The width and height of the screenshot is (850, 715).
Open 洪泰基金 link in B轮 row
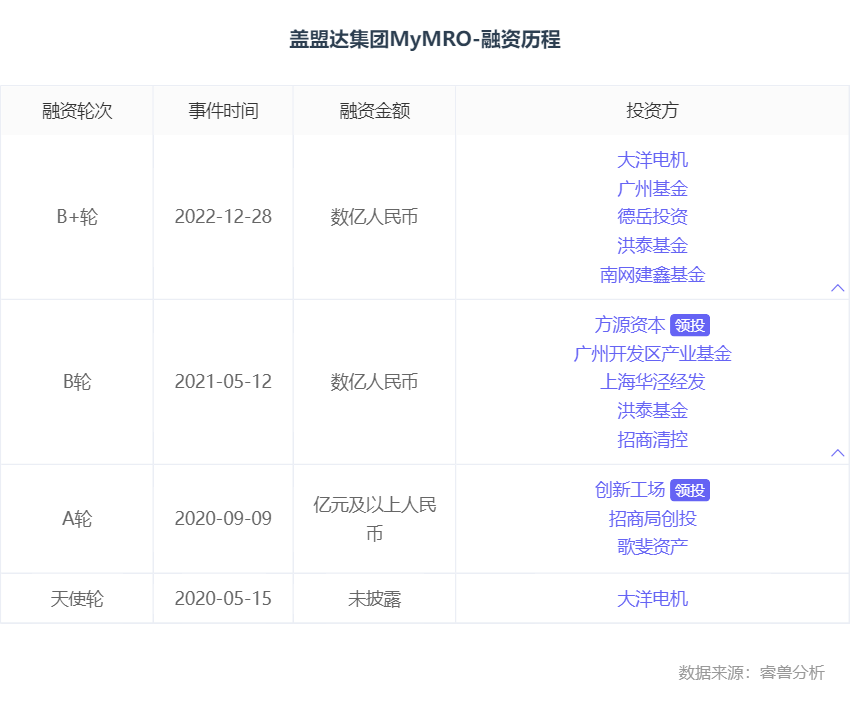652,410
